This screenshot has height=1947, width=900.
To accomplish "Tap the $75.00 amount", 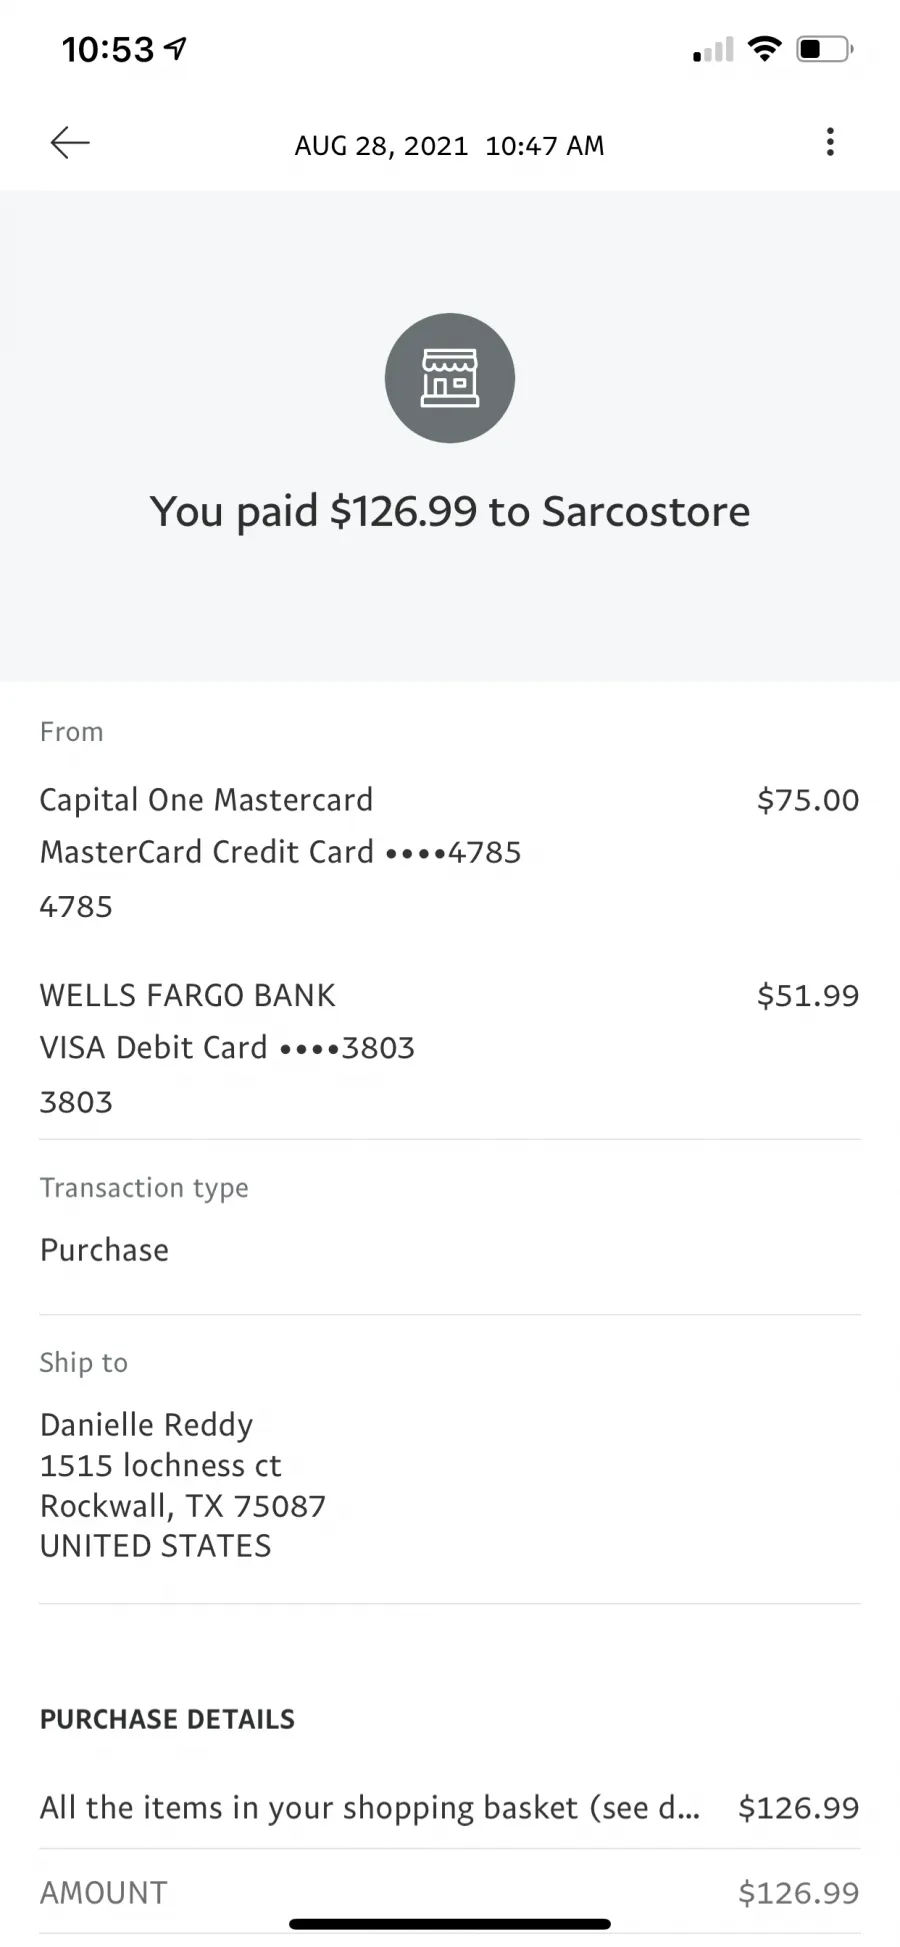I will click(808, 800).
